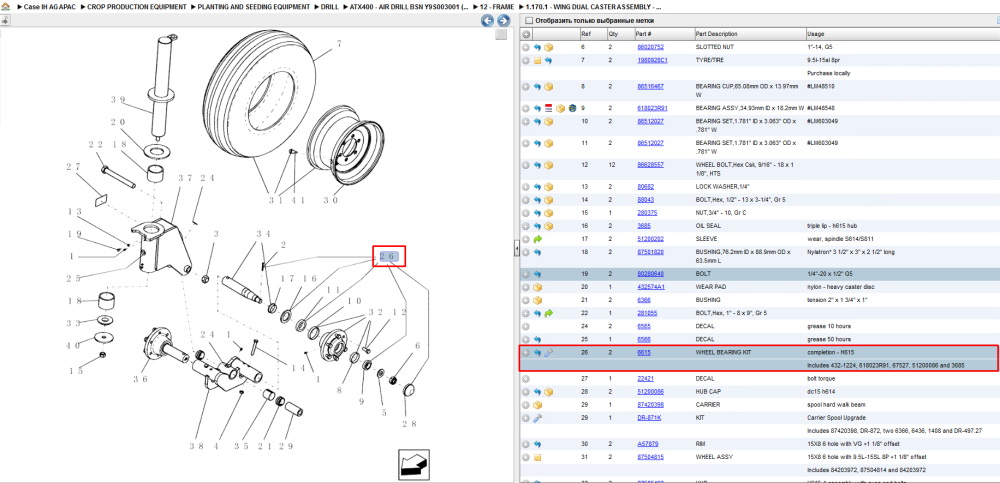Click the box icon on WEAR PAD row
The image size is (1000, 483).
pyautogui.click(x=537, y=287)
